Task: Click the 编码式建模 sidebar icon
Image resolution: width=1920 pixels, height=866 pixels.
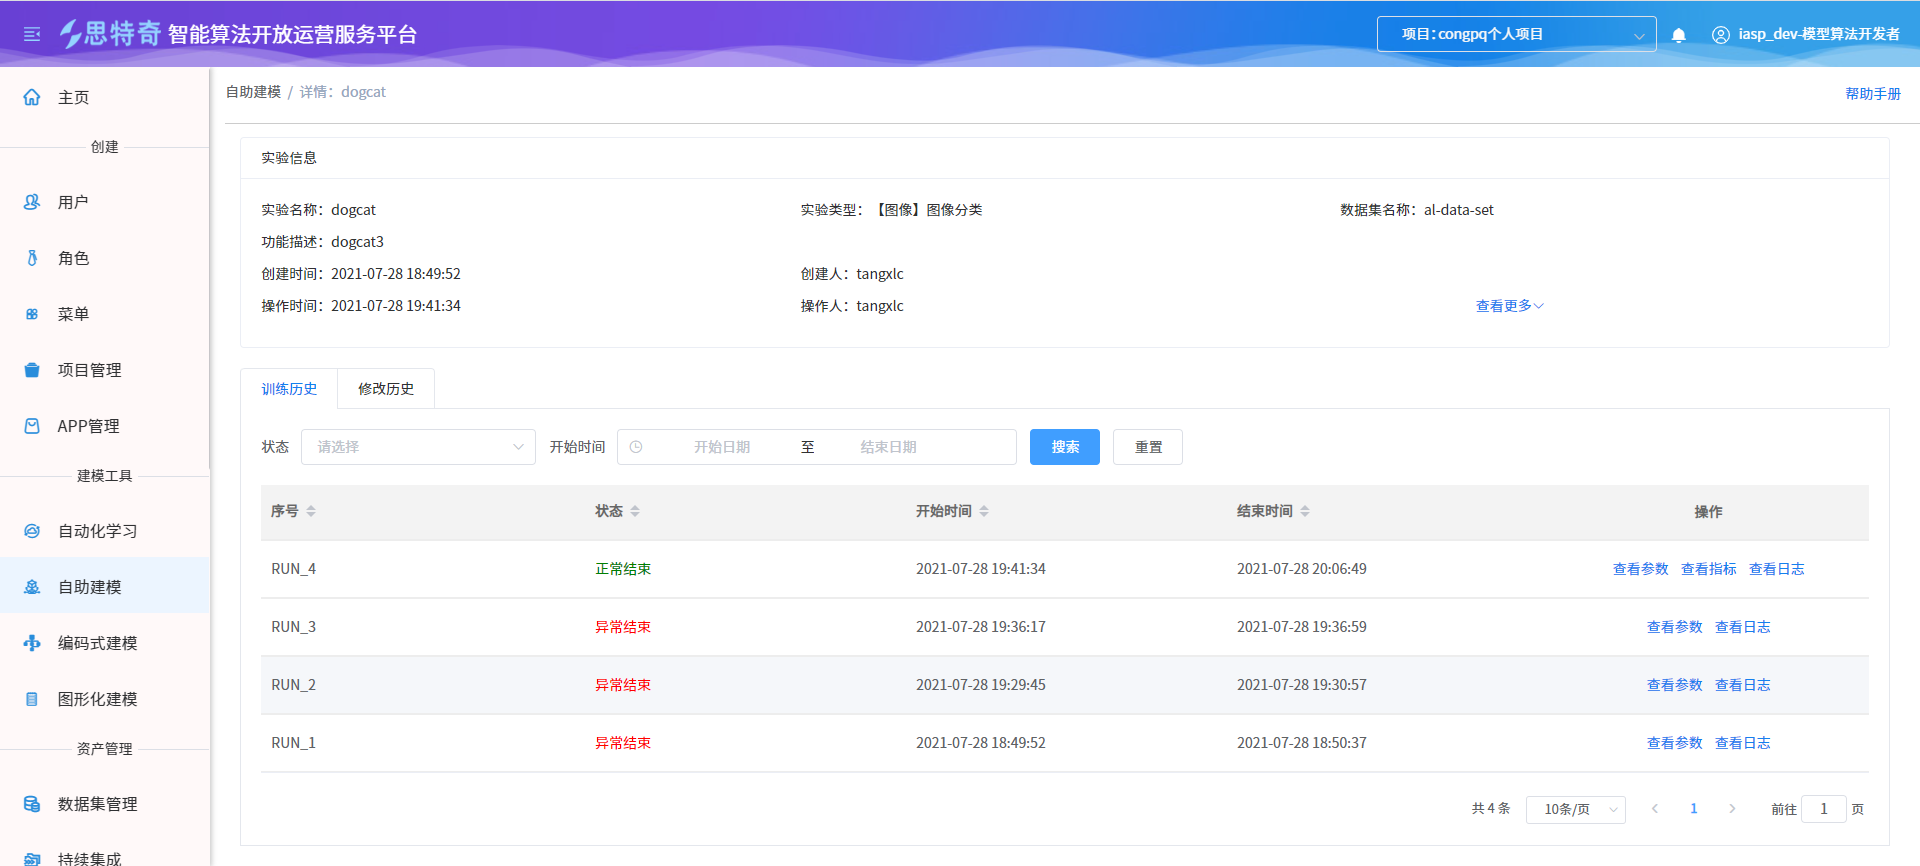Action: 32,643
